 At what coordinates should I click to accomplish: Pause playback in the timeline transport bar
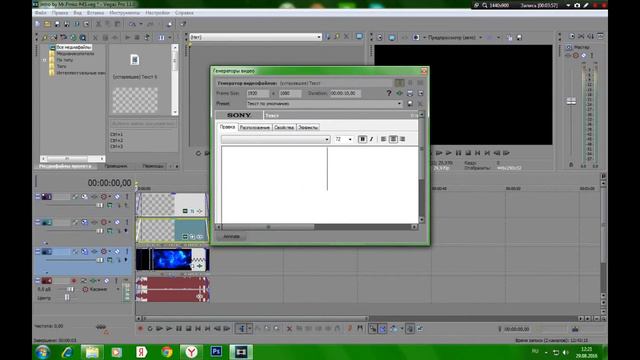[179, 329]
